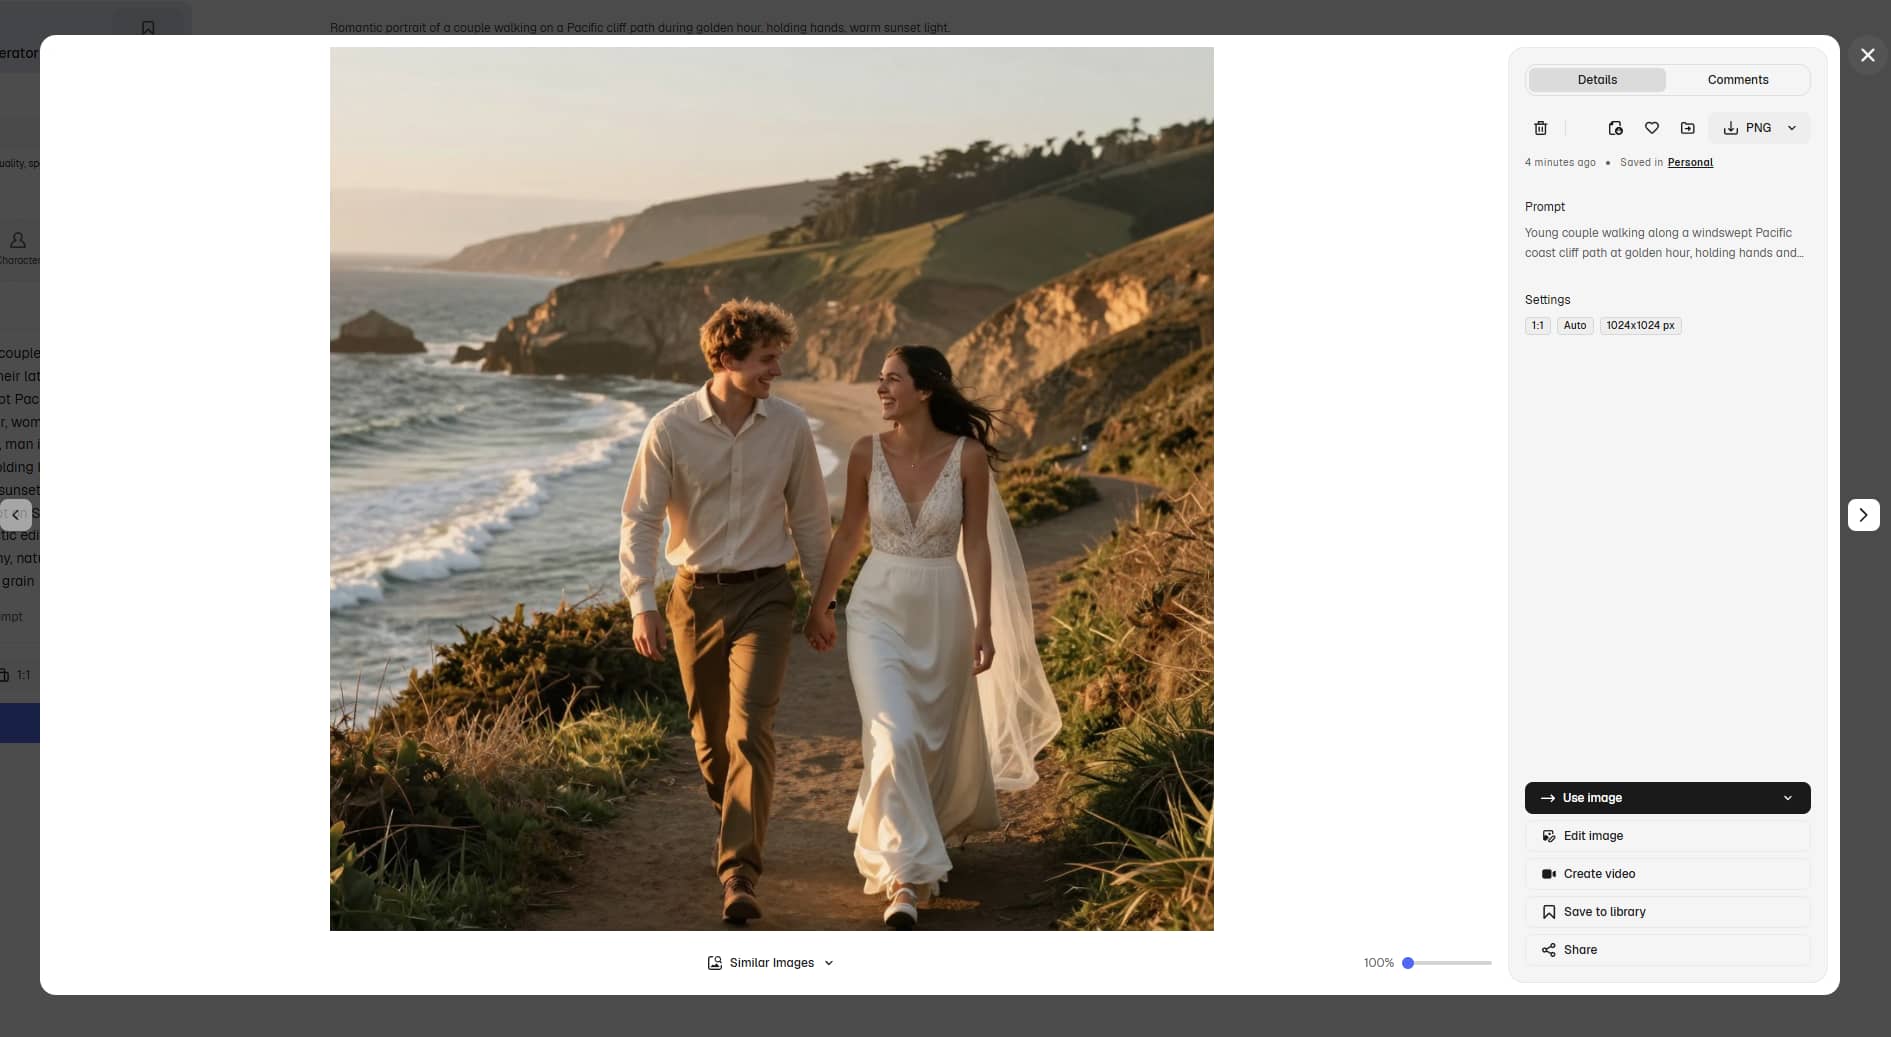Go to the next image with the right arrow
Viewport: 1891px width, 1037px height.
[x=1863, y=515]
